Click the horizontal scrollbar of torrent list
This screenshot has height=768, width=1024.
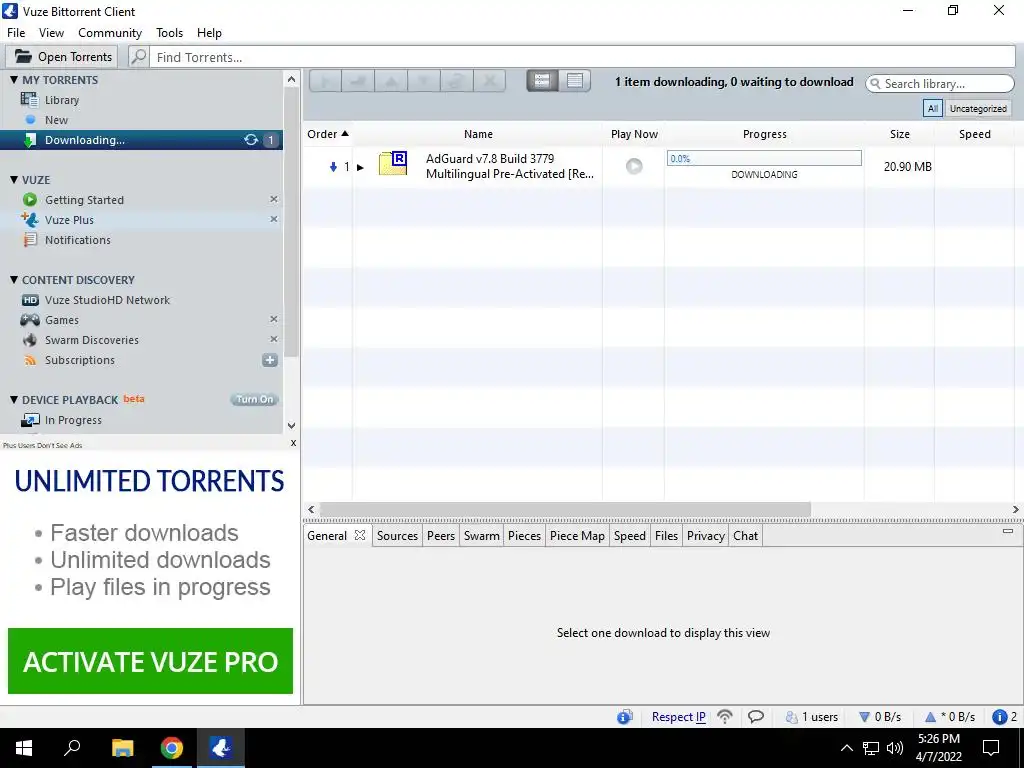click(x=566, y=509)
